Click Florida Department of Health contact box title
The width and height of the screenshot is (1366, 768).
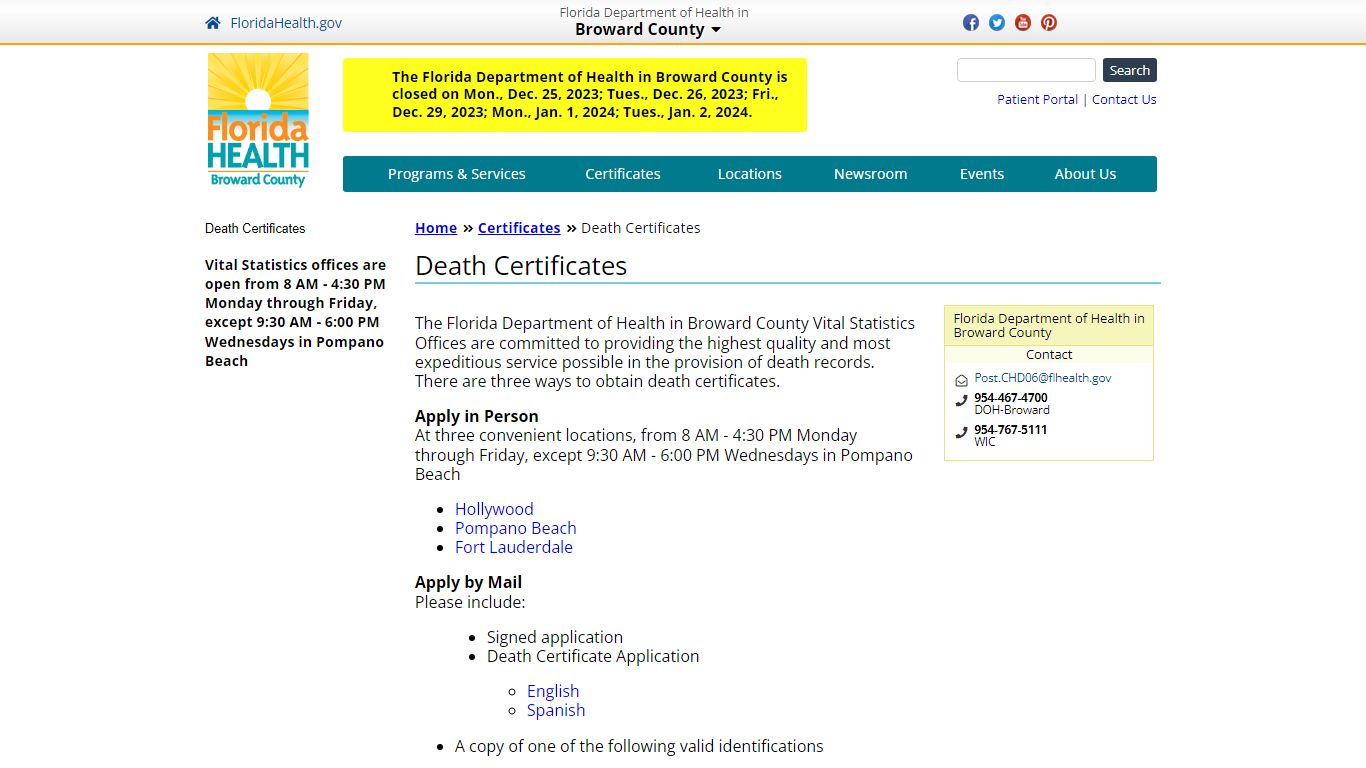pos(1049,326)
